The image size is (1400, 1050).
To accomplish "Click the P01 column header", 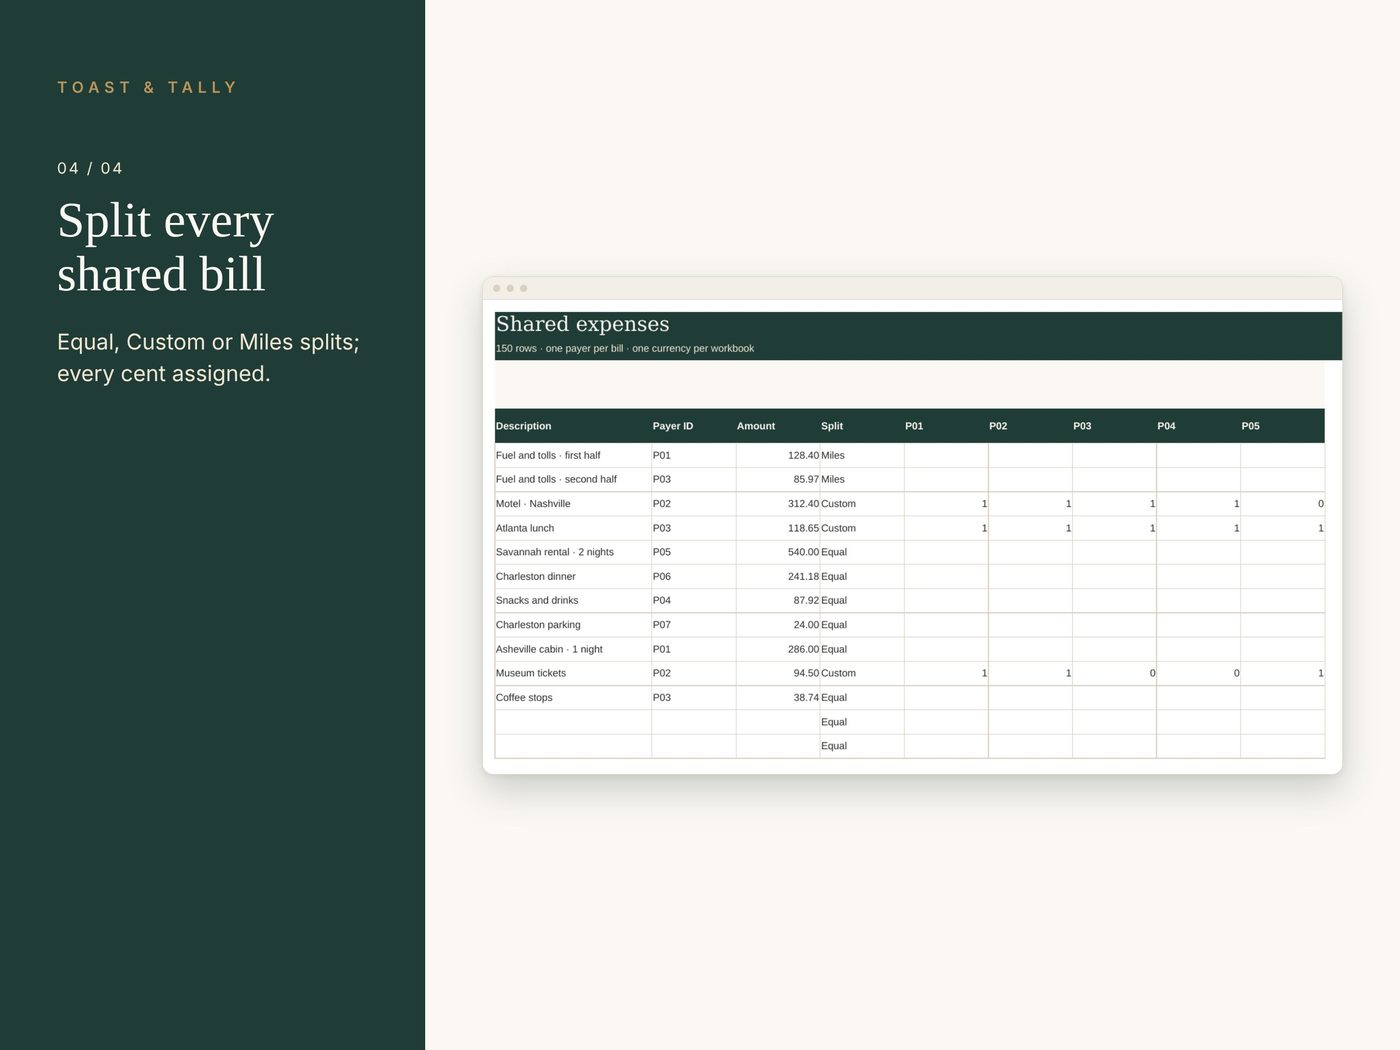I will [946, 426].
